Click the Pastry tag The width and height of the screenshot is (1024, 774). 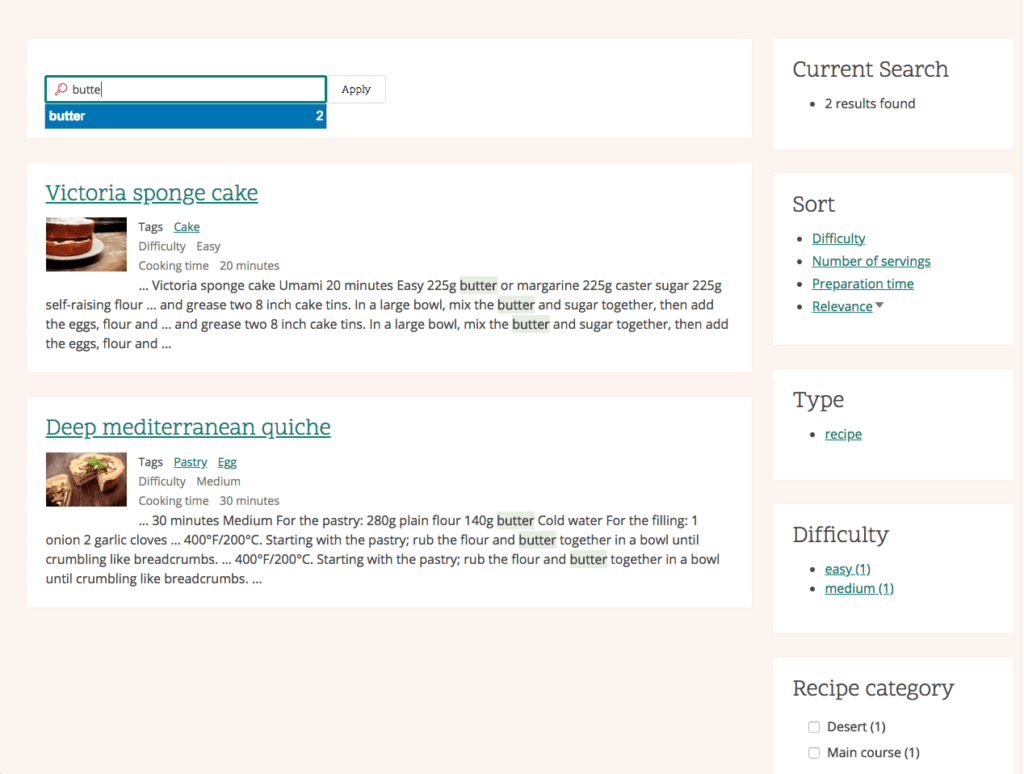(x=190, y=461)
